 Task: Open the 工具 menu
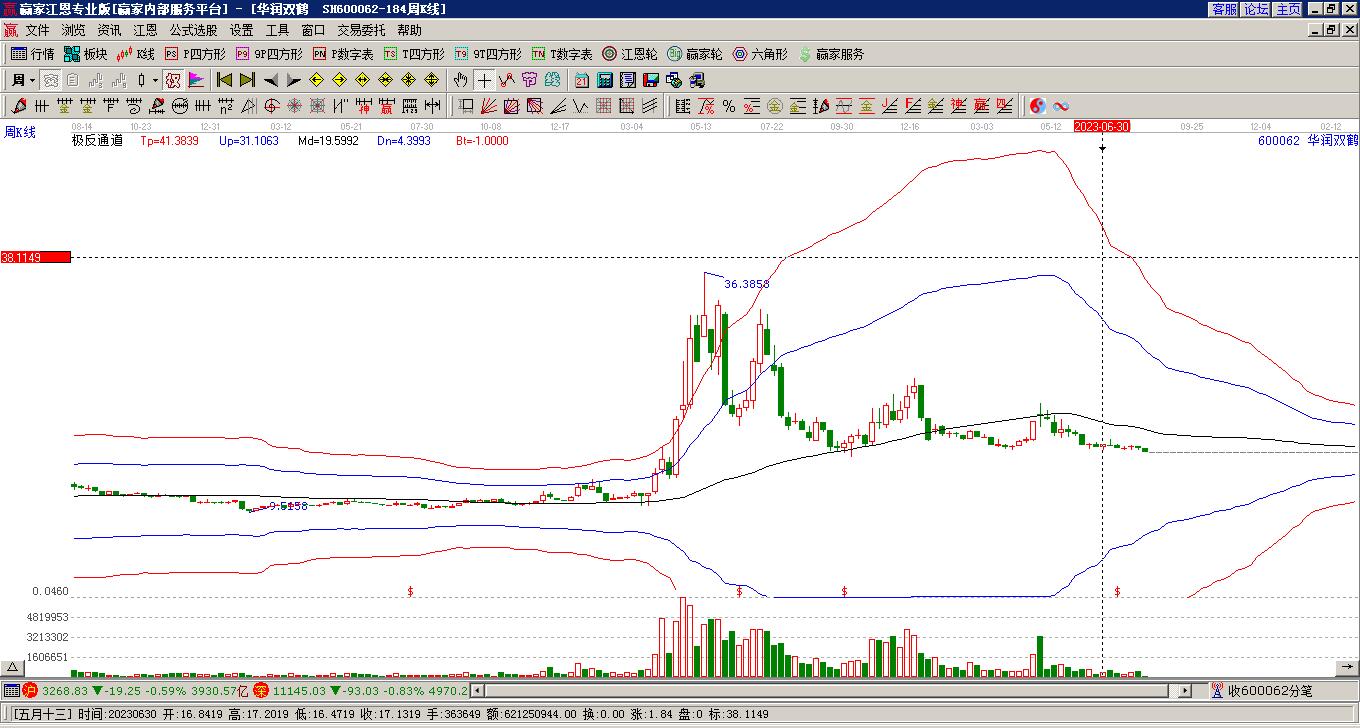tap(277, 30)
